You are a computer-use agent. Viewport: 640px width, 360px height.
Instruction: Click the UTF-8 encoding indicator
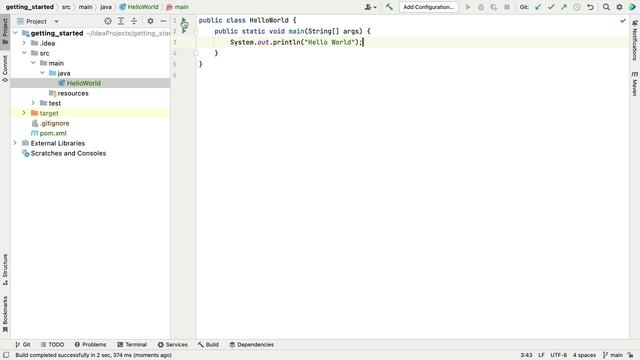click(558, 355)
